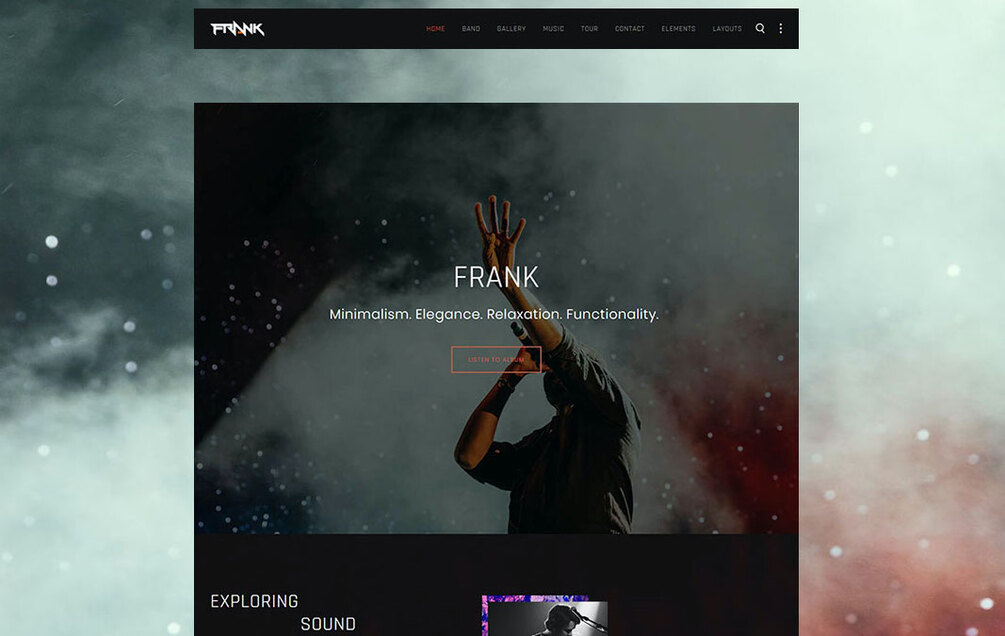This screenshot has width=1005, height=636.
Task: Expand the Layouts menu
Action: coord(727,29)
